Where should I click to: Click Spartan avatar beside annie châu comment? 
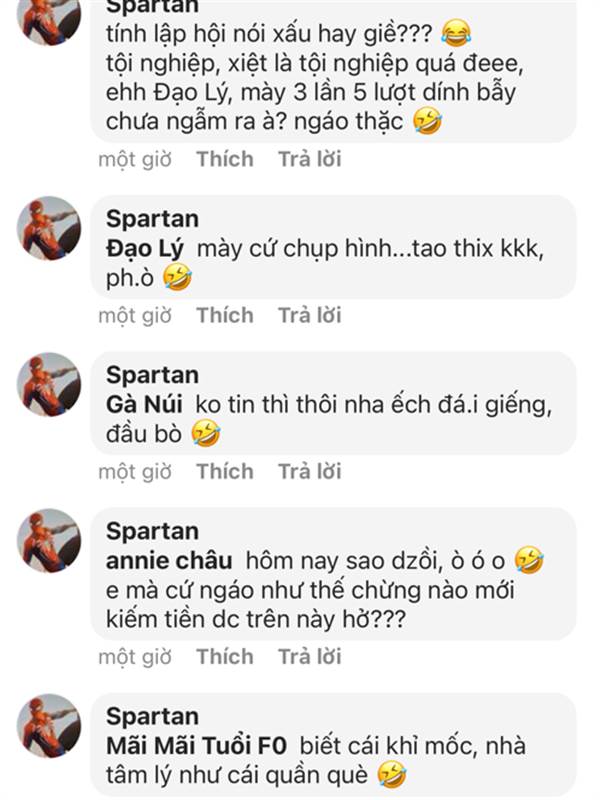(49, 540)
